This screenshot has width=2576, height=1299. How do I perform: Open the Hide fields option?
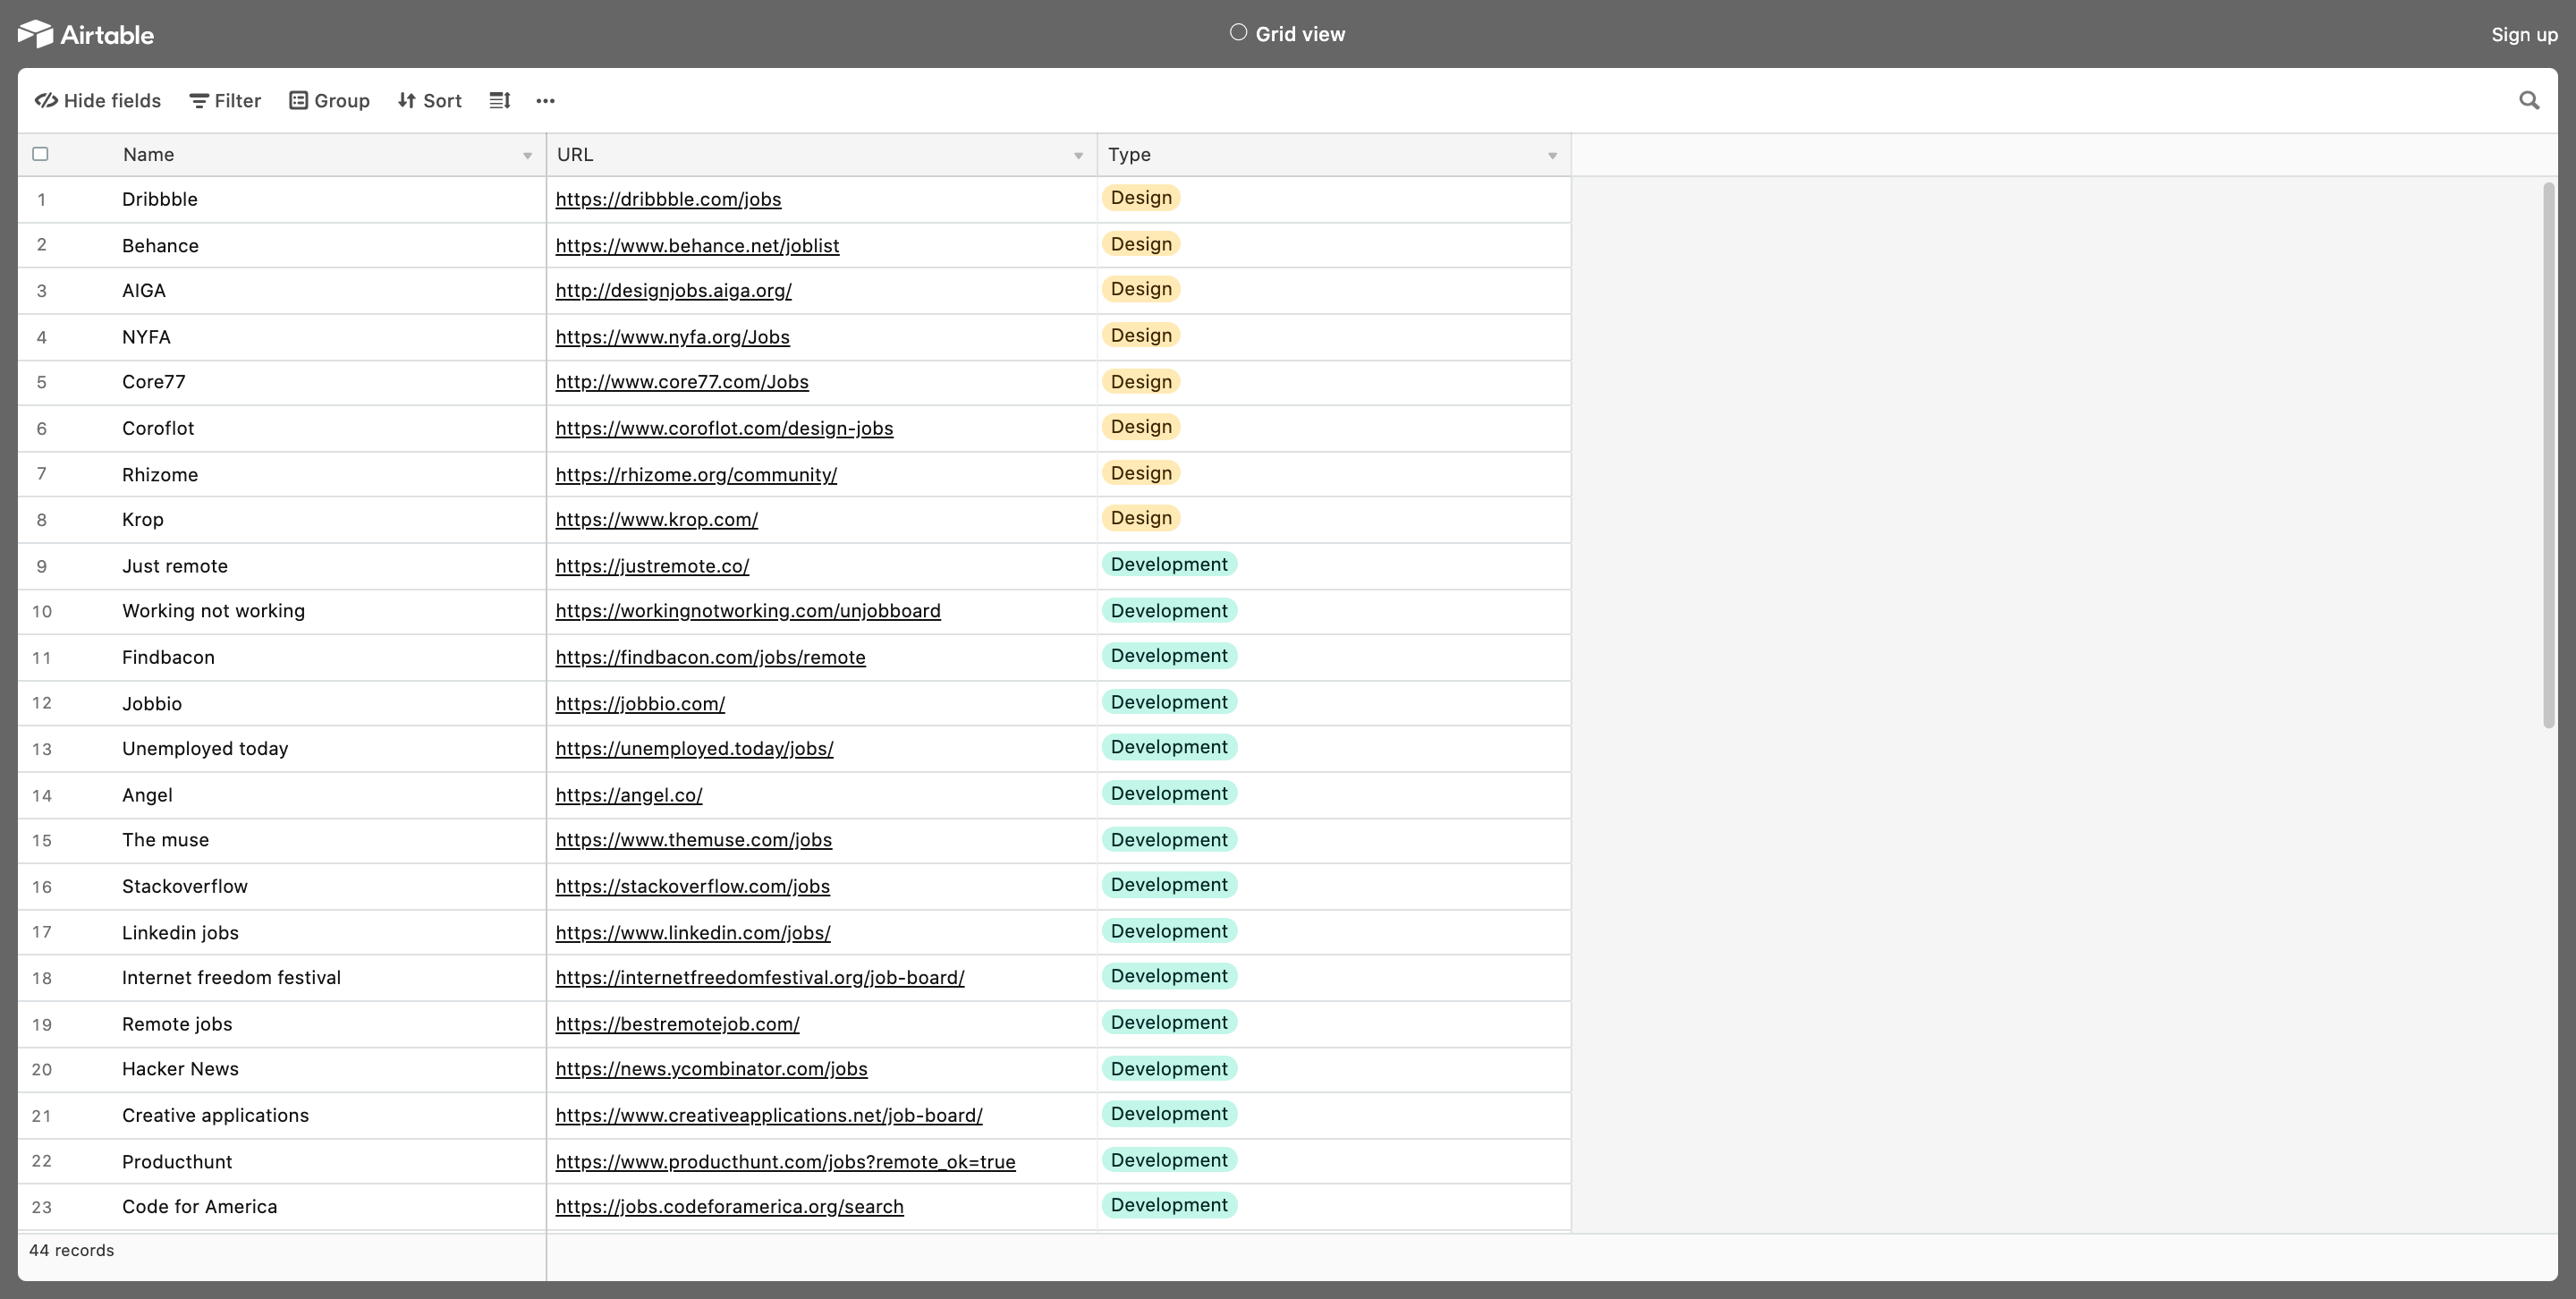pos(98,101)
